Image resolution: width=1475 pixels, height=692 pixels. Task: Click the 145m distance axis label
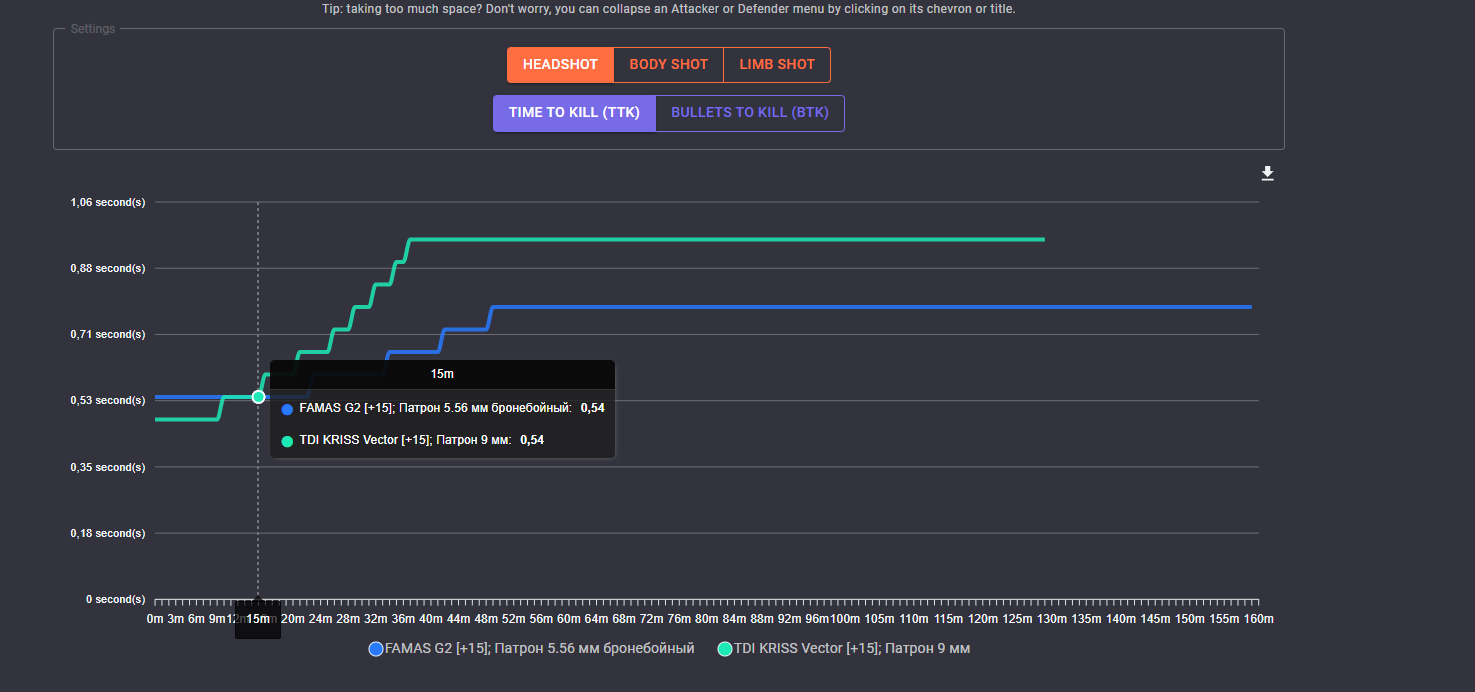(1155, 619)
